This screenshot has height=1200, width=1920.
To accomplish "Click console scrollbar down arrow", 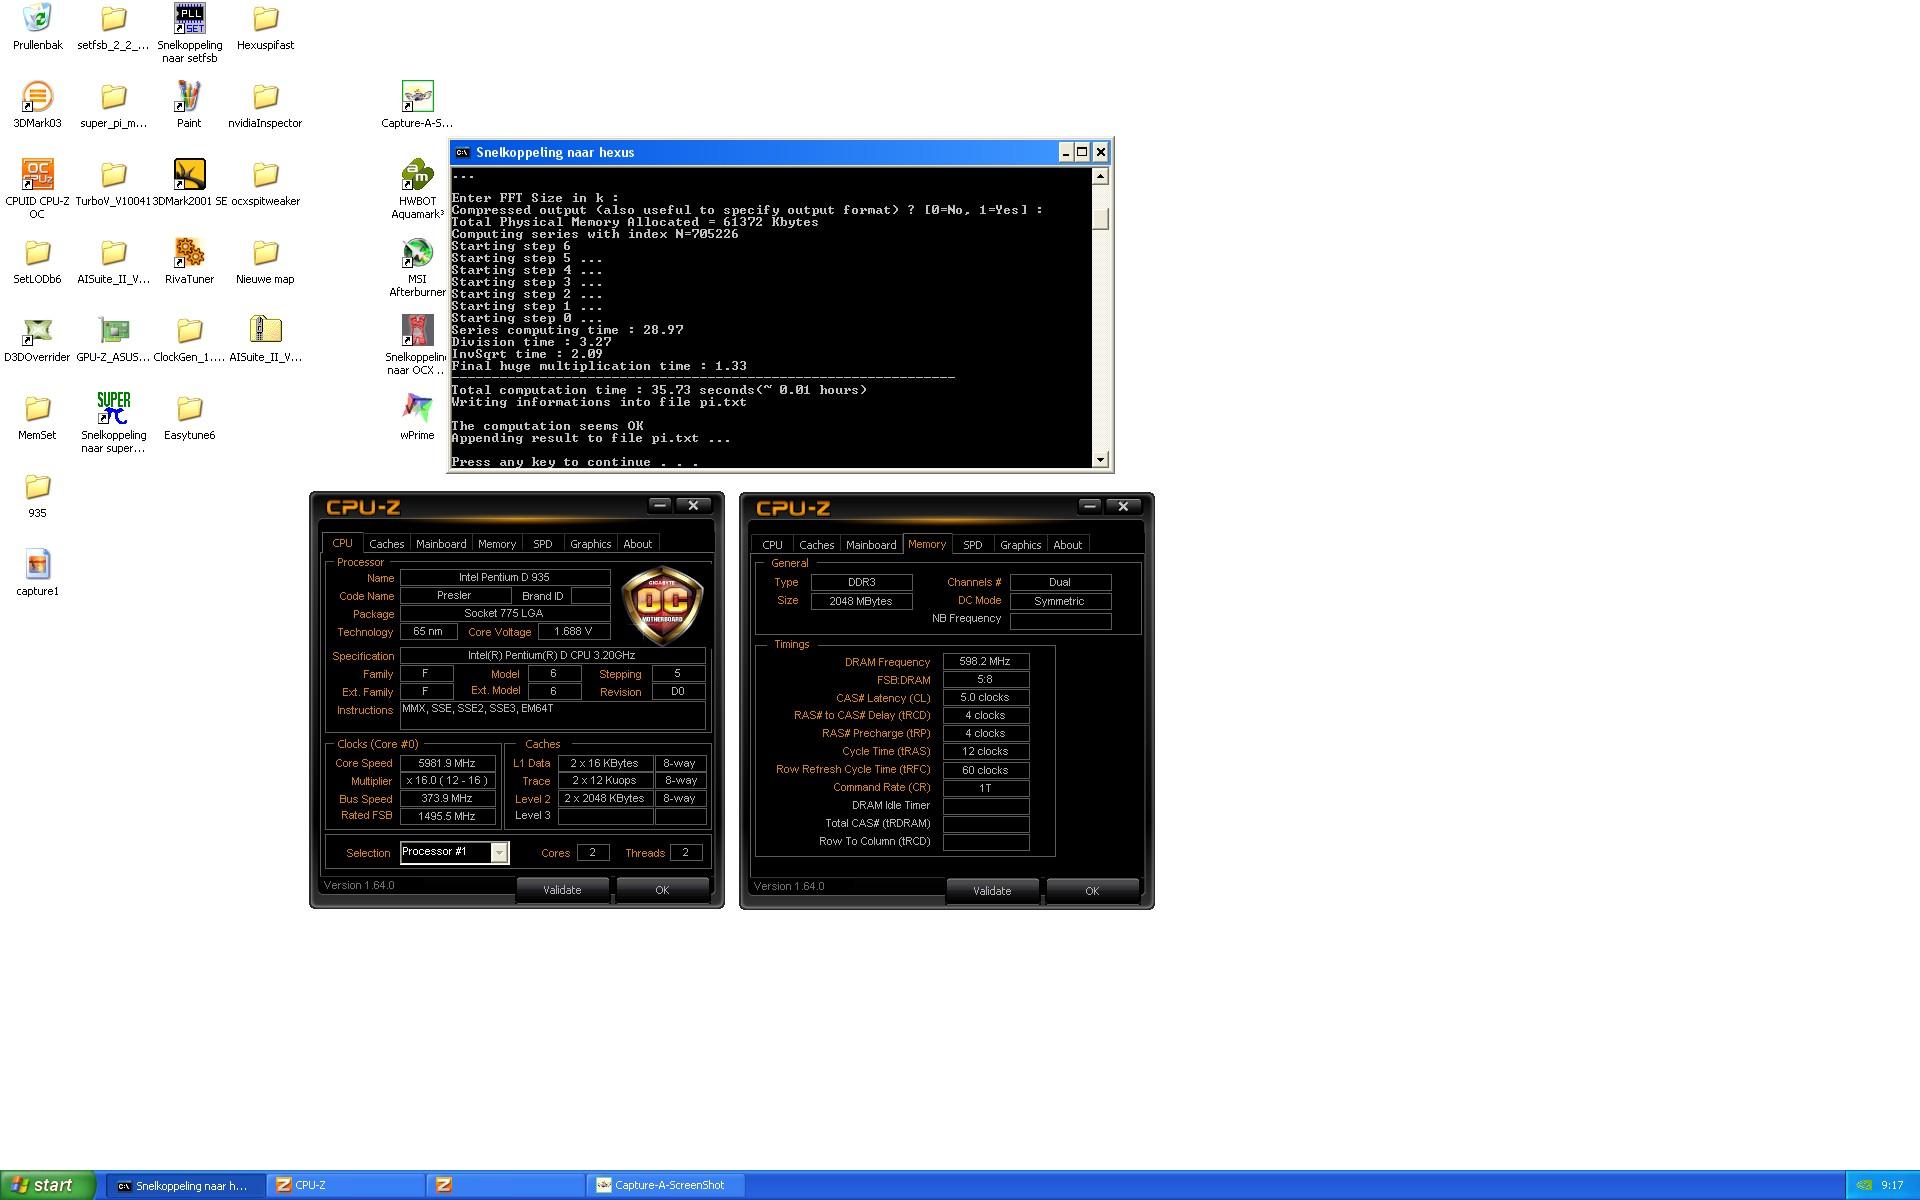I will [x=1100, y=460].
